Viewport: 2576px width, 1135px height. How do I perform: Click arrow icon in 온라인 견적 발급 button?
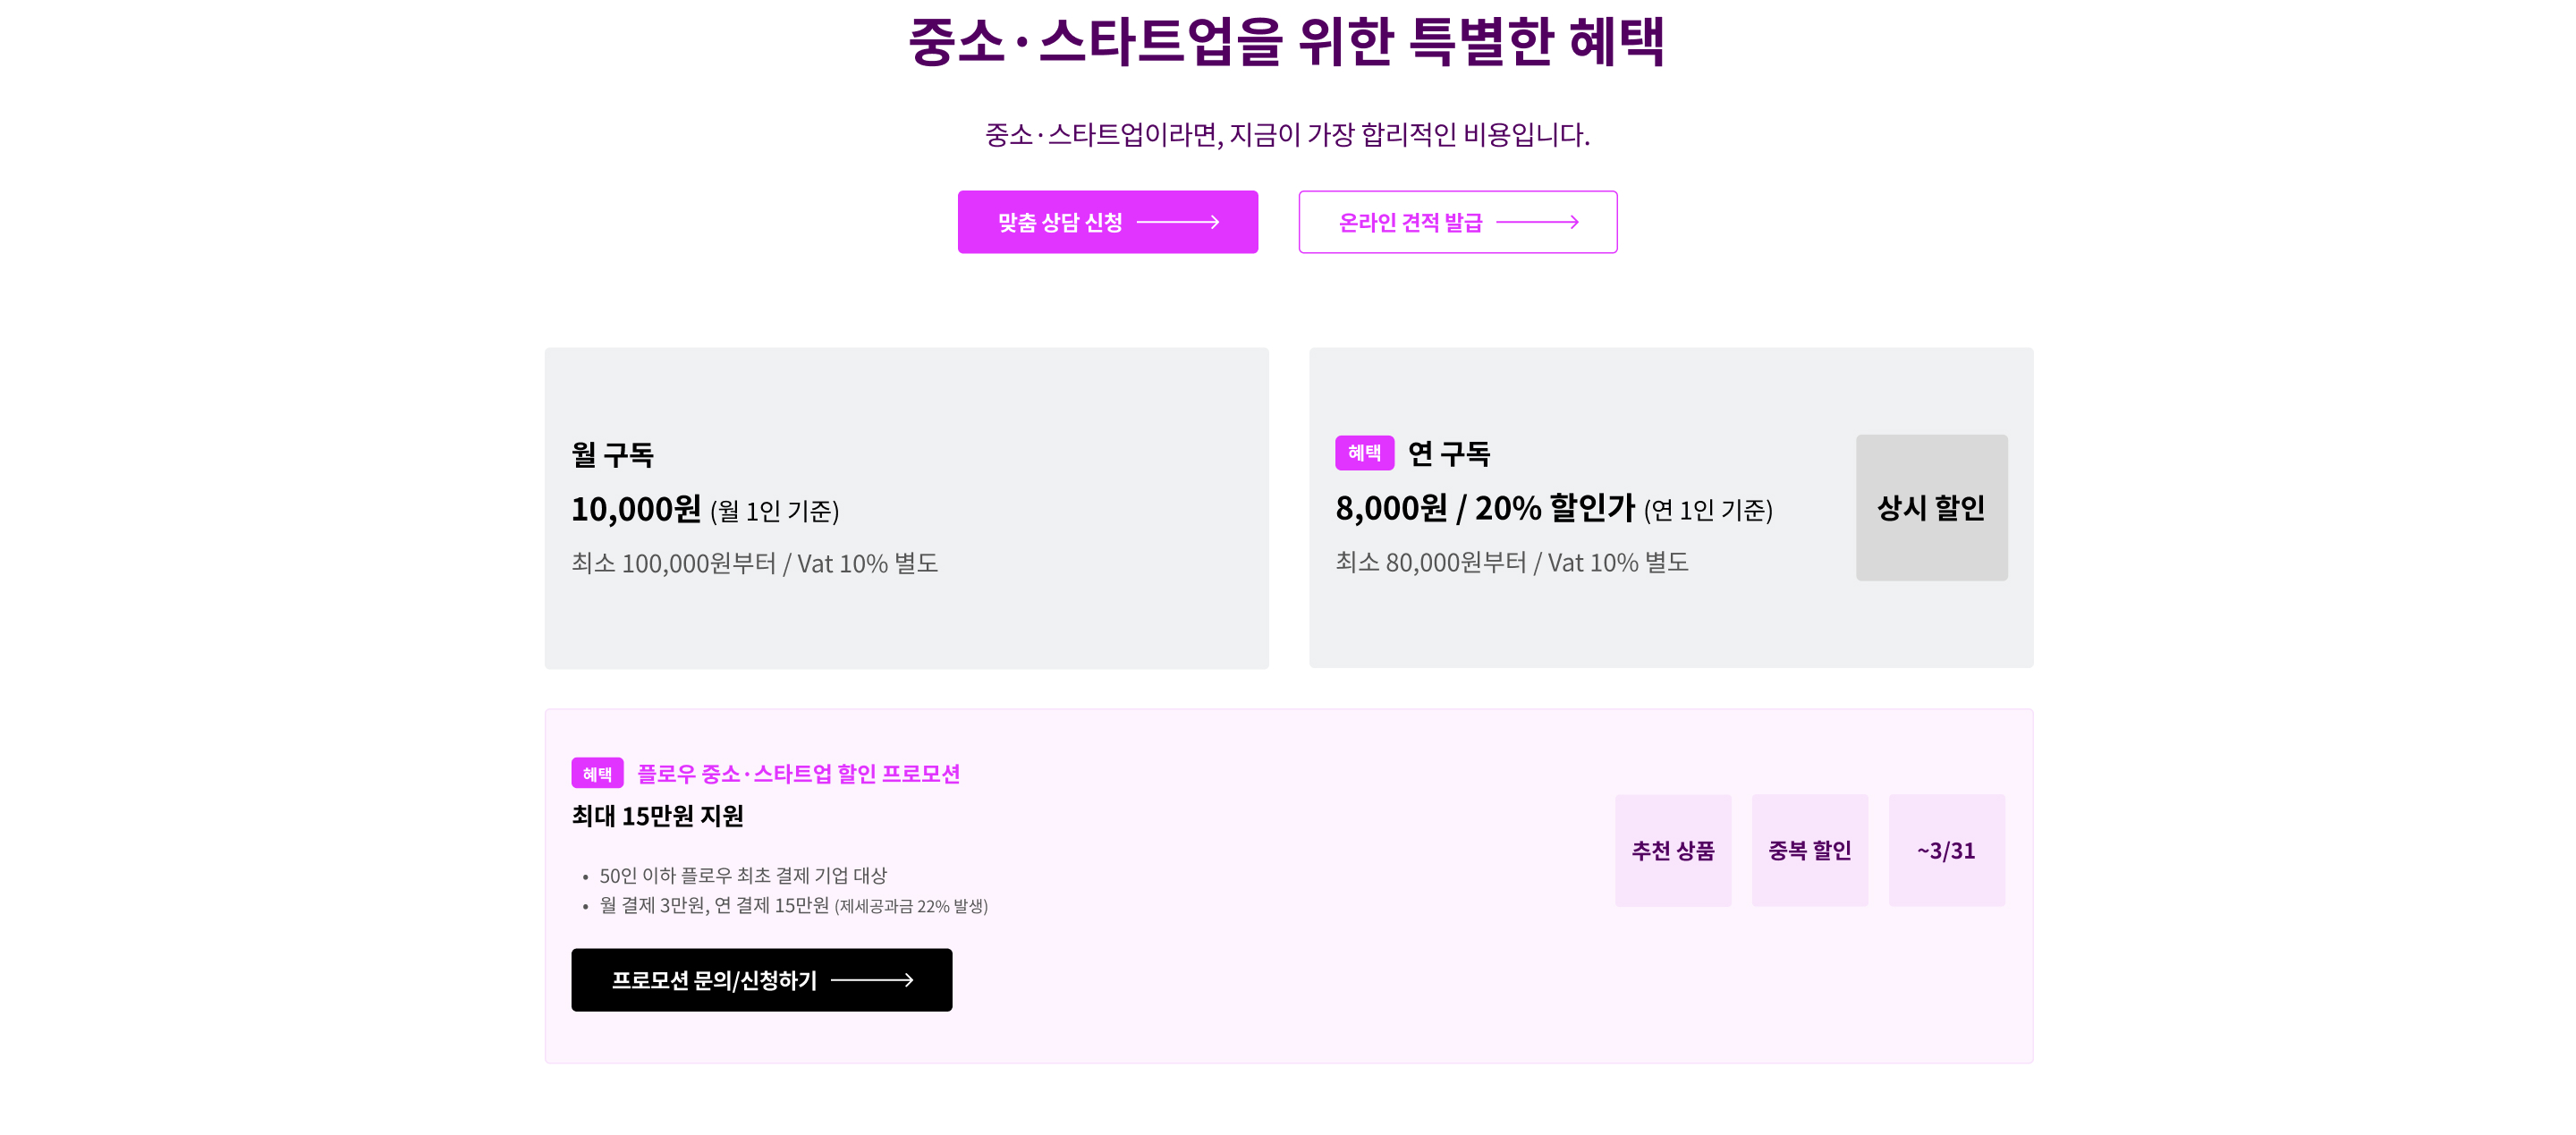pos(1537,222)
